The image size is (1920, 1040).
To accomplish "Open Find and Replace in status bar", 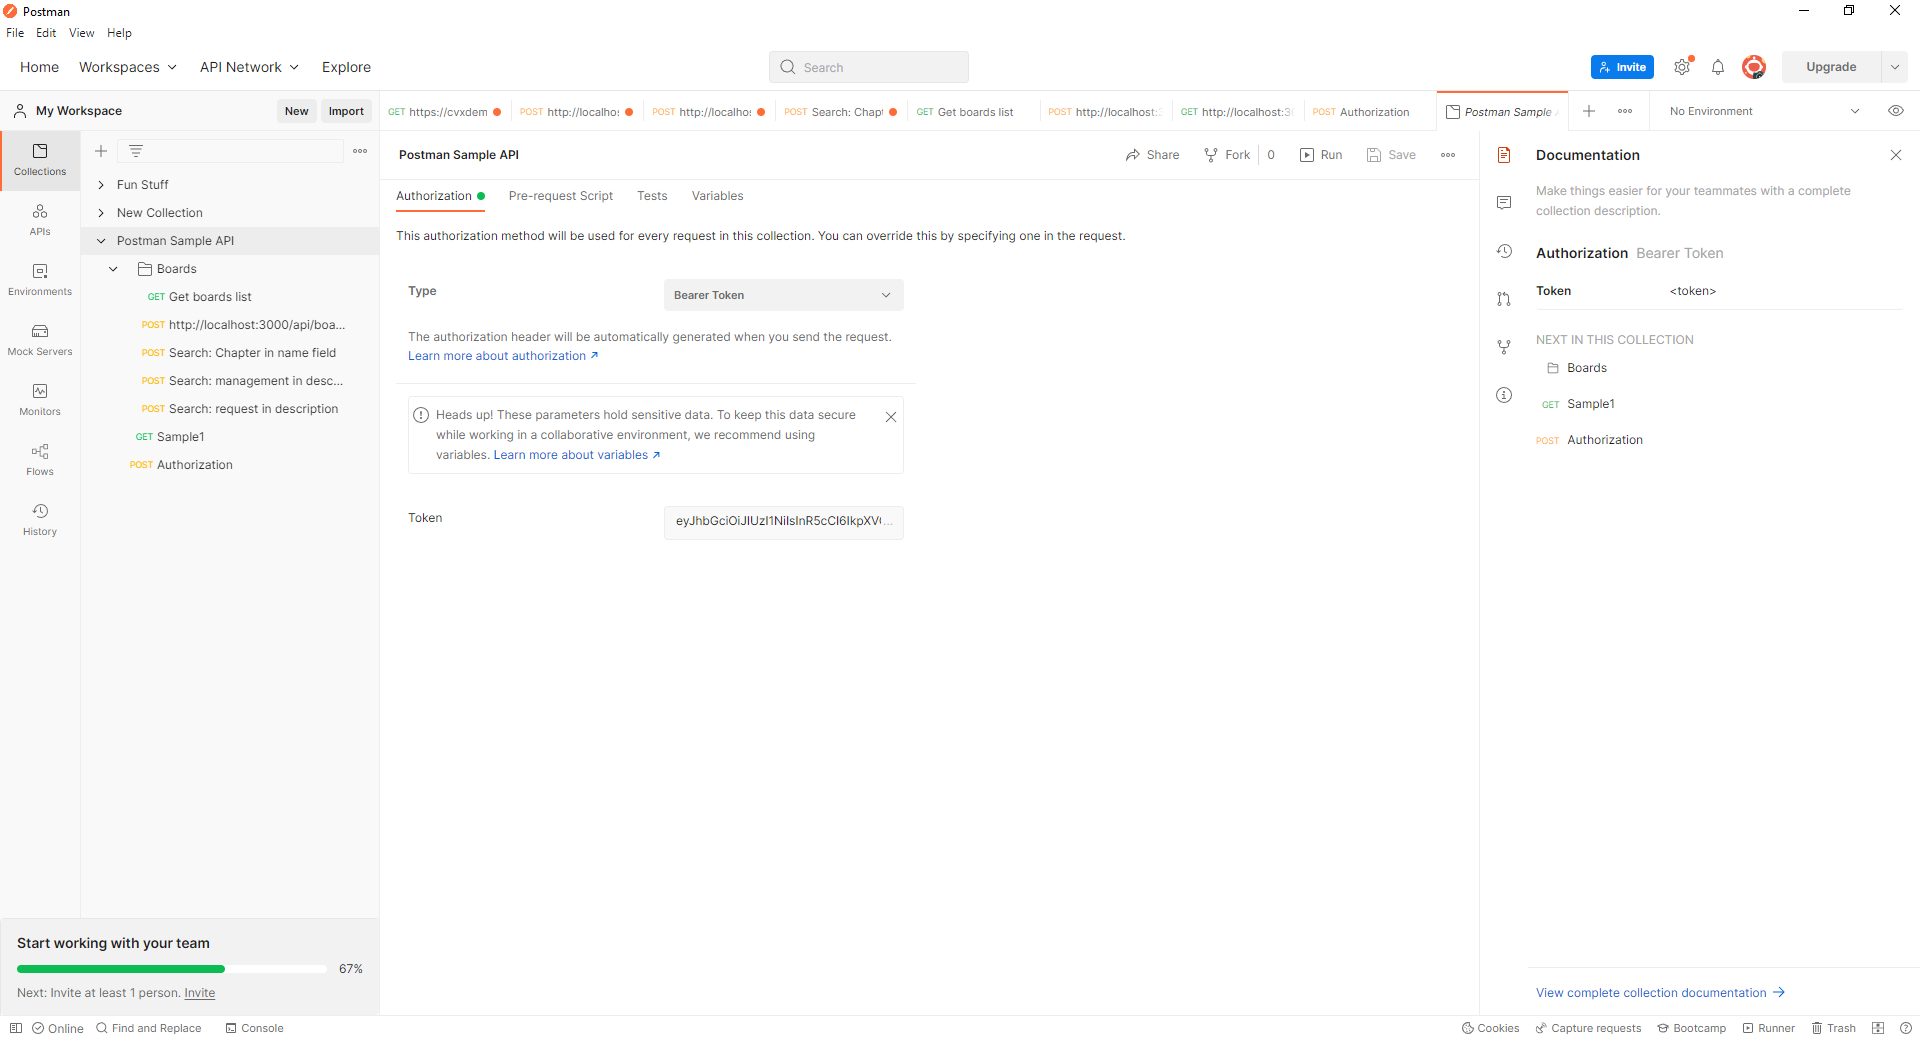I will coord(149,1028).
